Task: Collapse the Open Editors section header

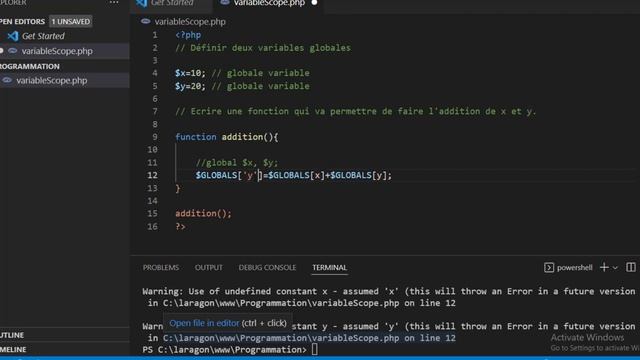Action: pos(22,22)
